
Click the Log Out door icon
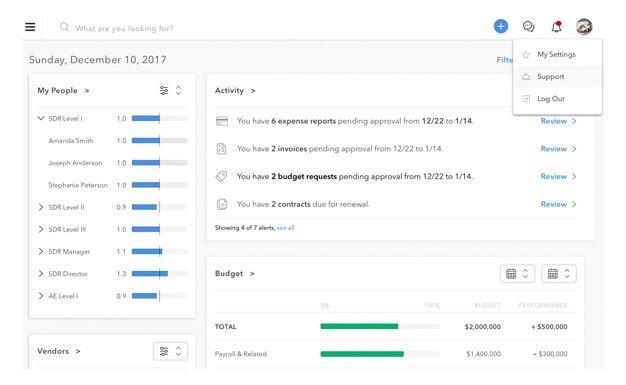click(x=526, y=99)
